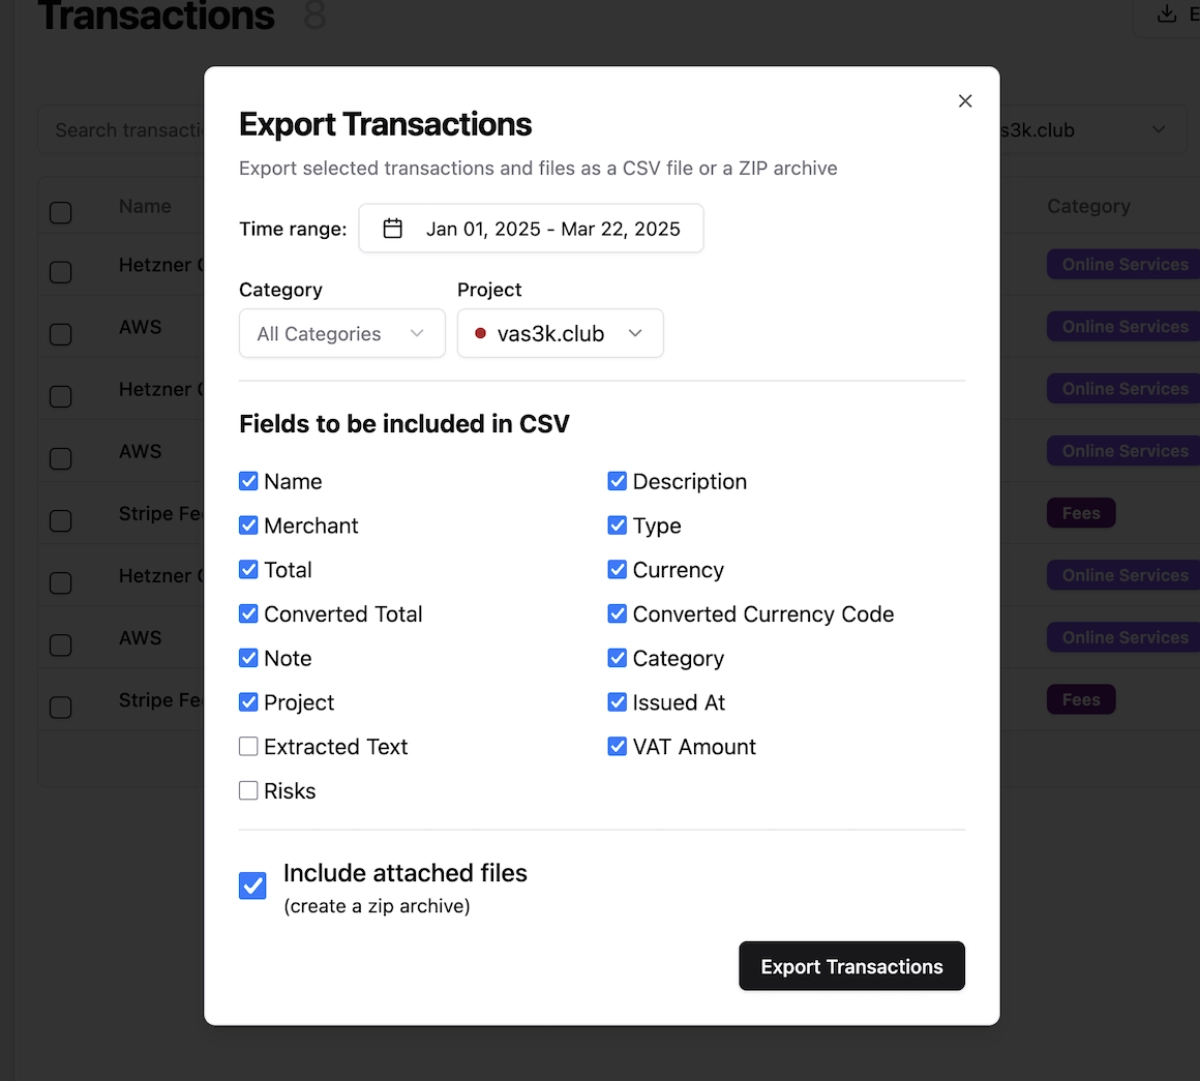Enable the Extracted Text checkbox
Image resolution: width=1200 pixels, height=1081 pixels.
(248, 746)
